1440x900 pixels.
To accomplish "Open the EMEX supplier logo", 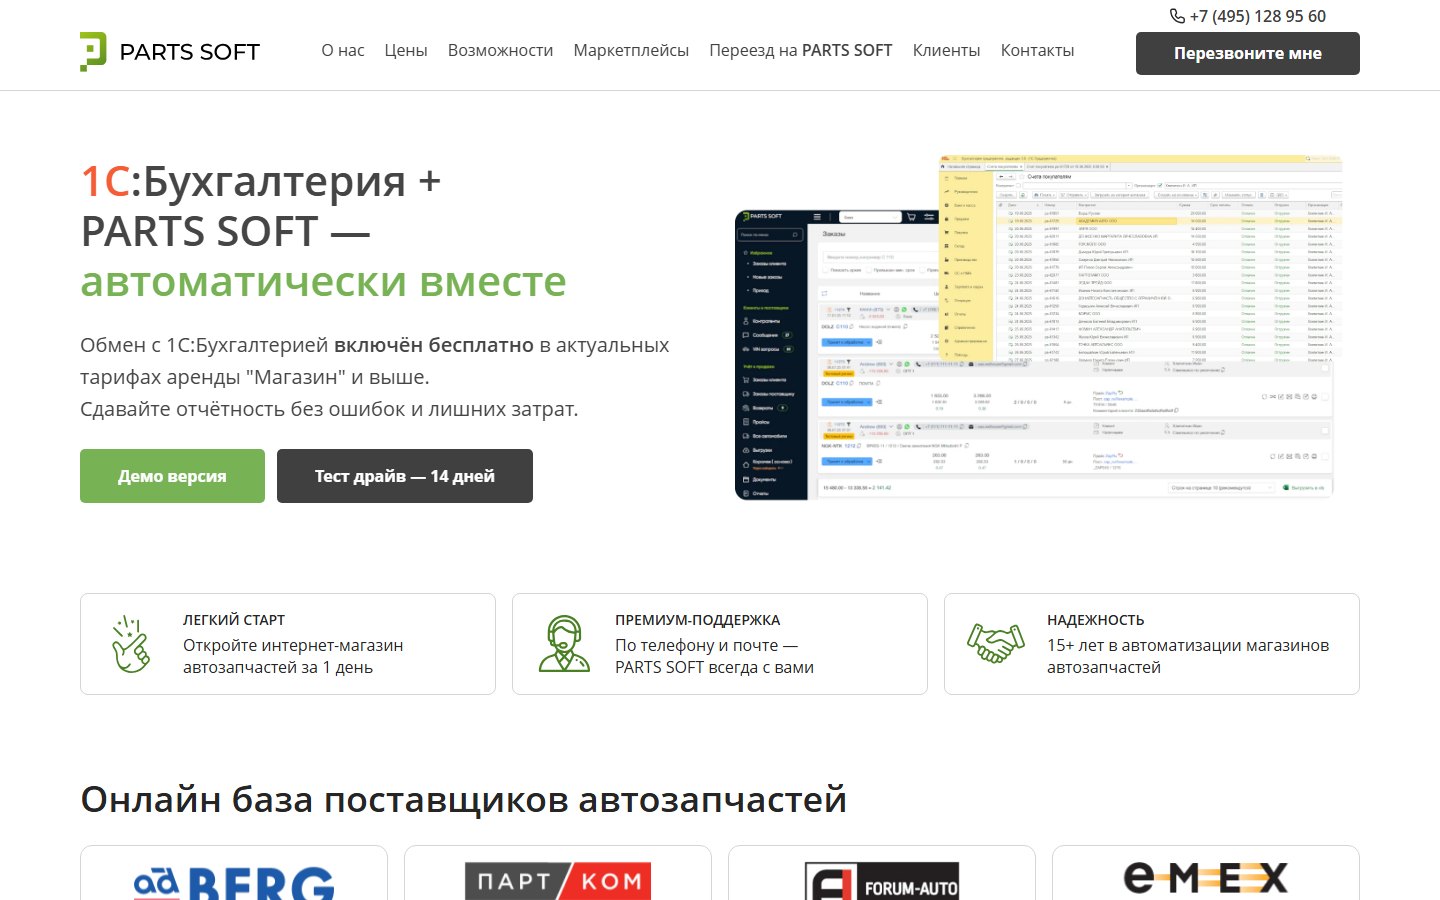I will 1206,880.
